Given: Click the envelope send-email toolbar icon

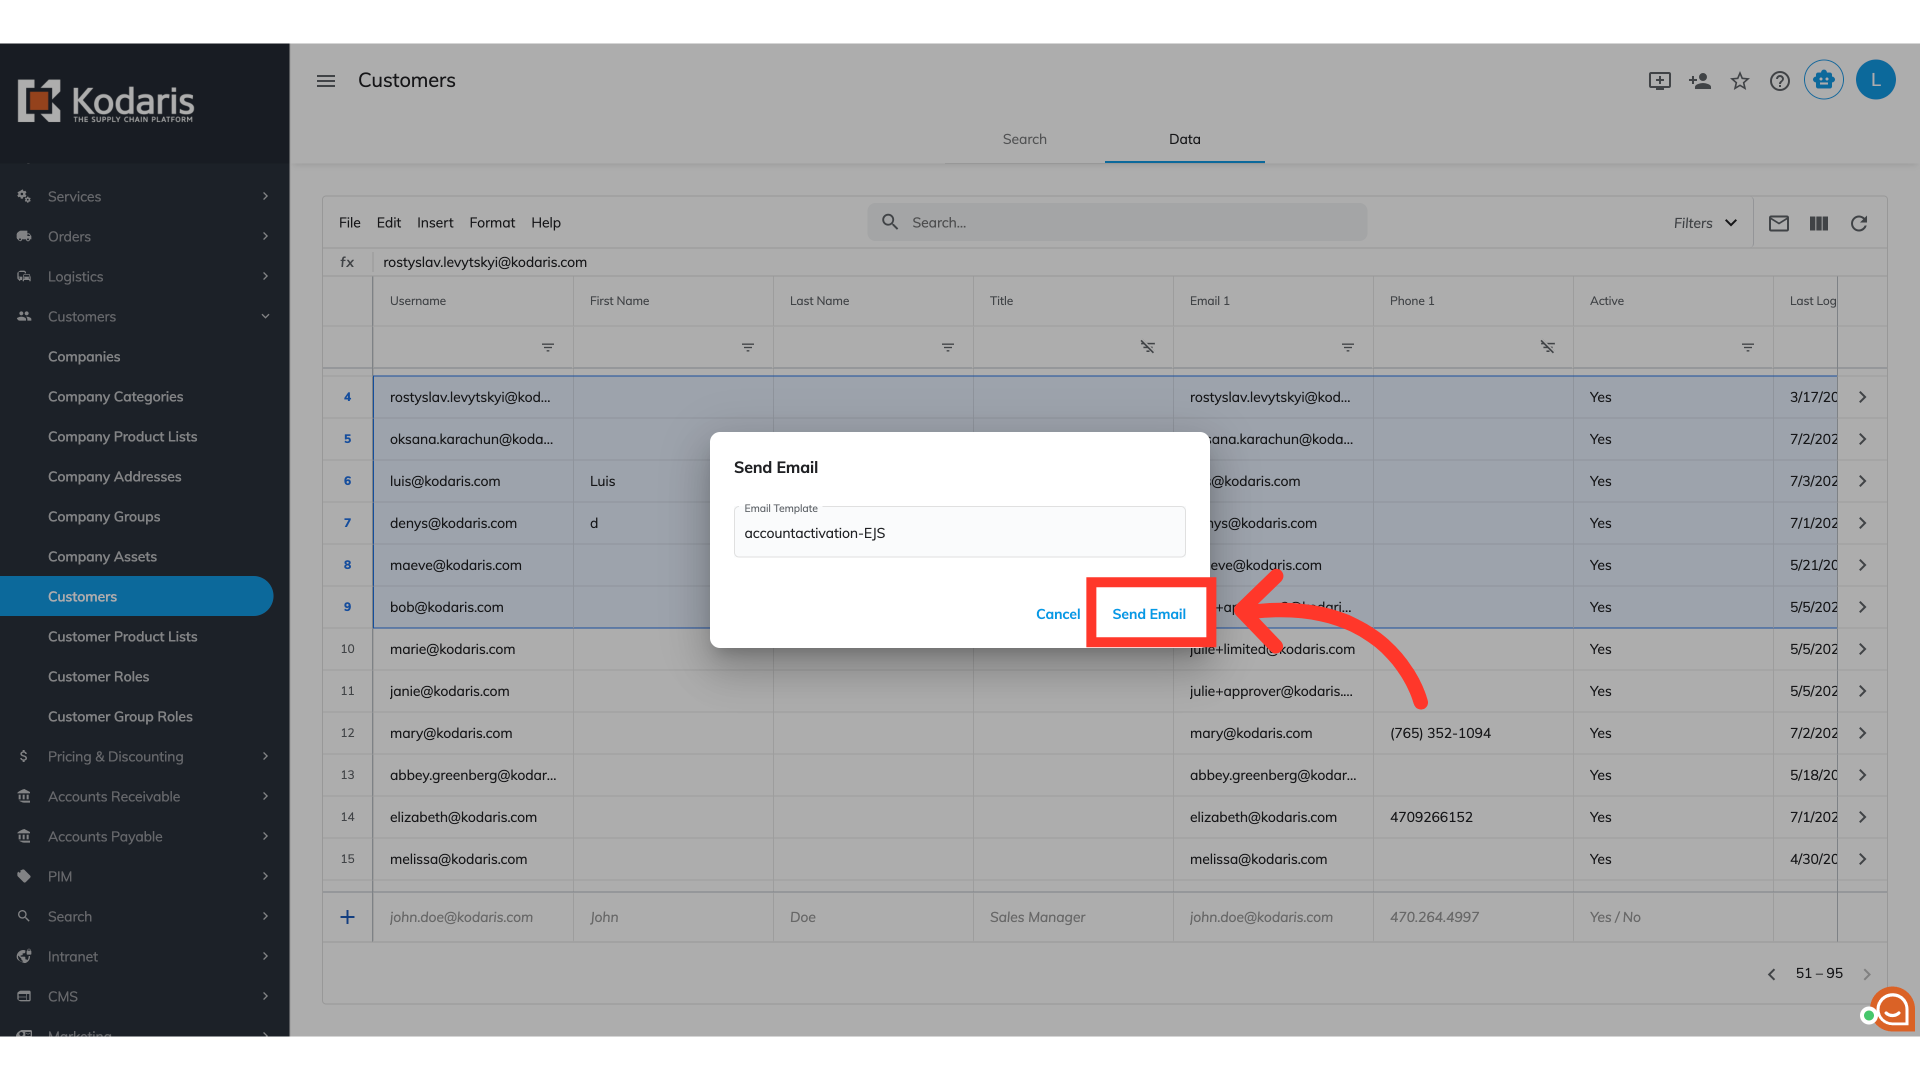Looking at the screenshot, I should pos(1778,223).
